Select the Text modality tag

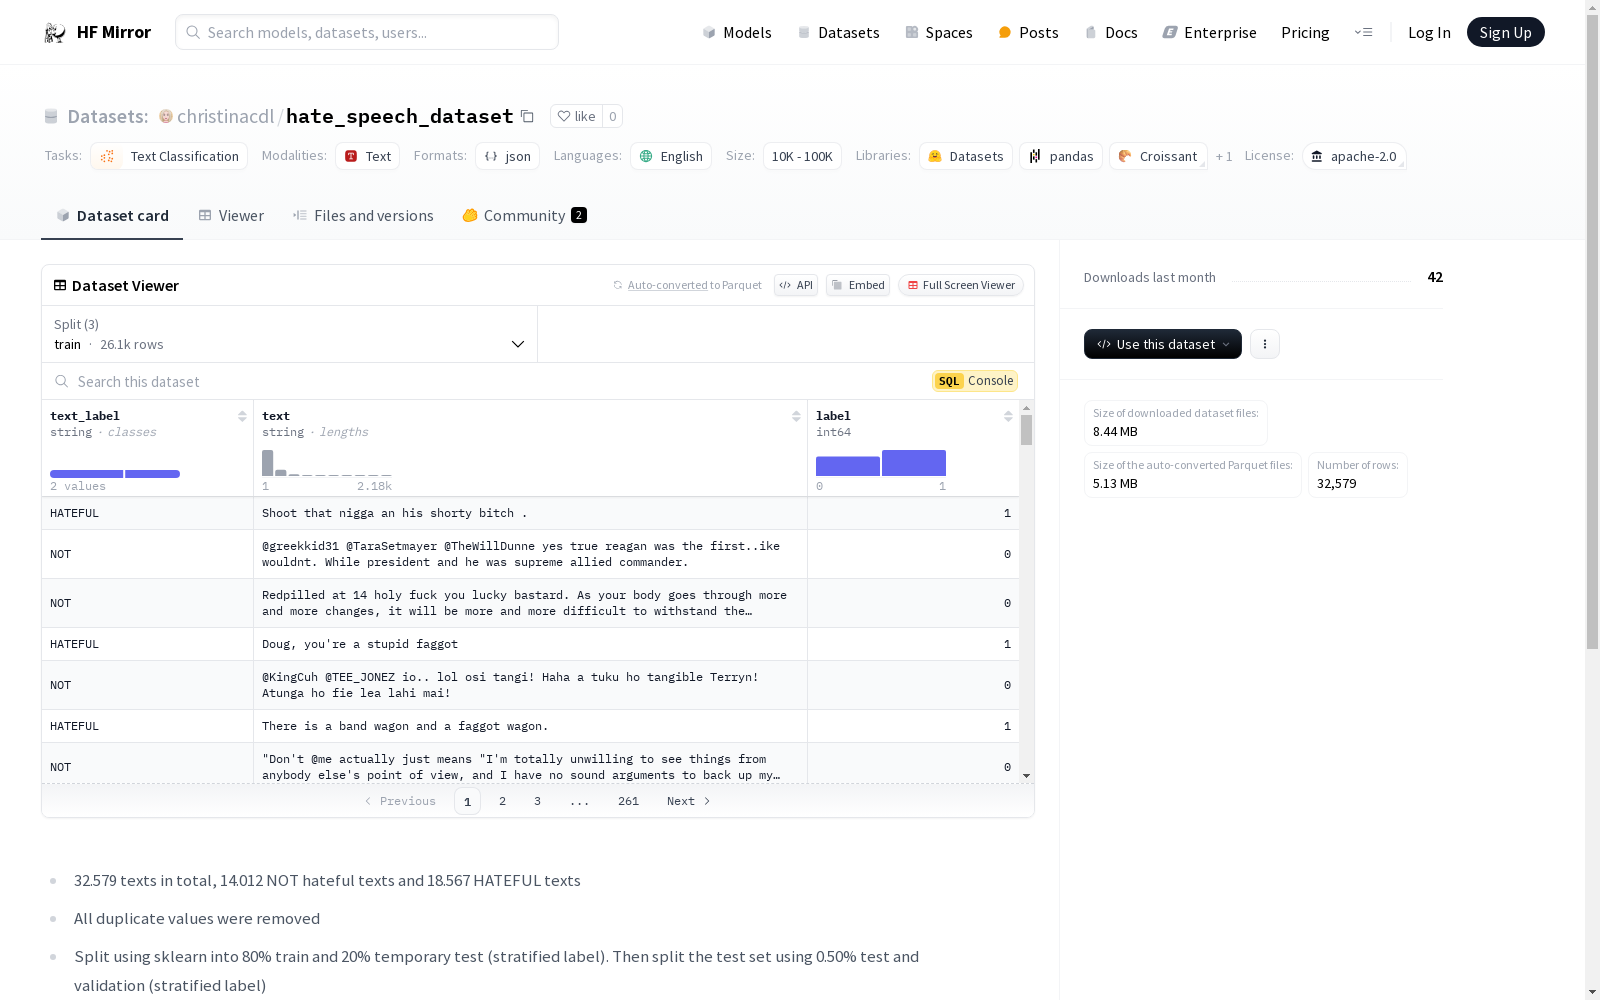367,156
